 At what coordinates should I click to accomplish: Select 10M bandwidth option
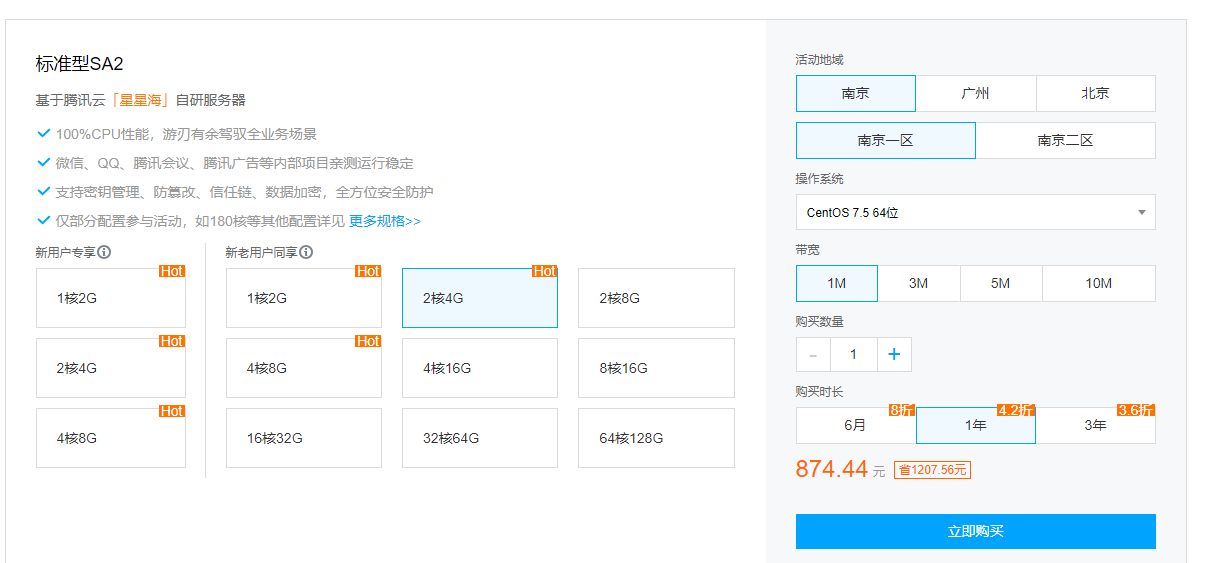(1099, 283)
